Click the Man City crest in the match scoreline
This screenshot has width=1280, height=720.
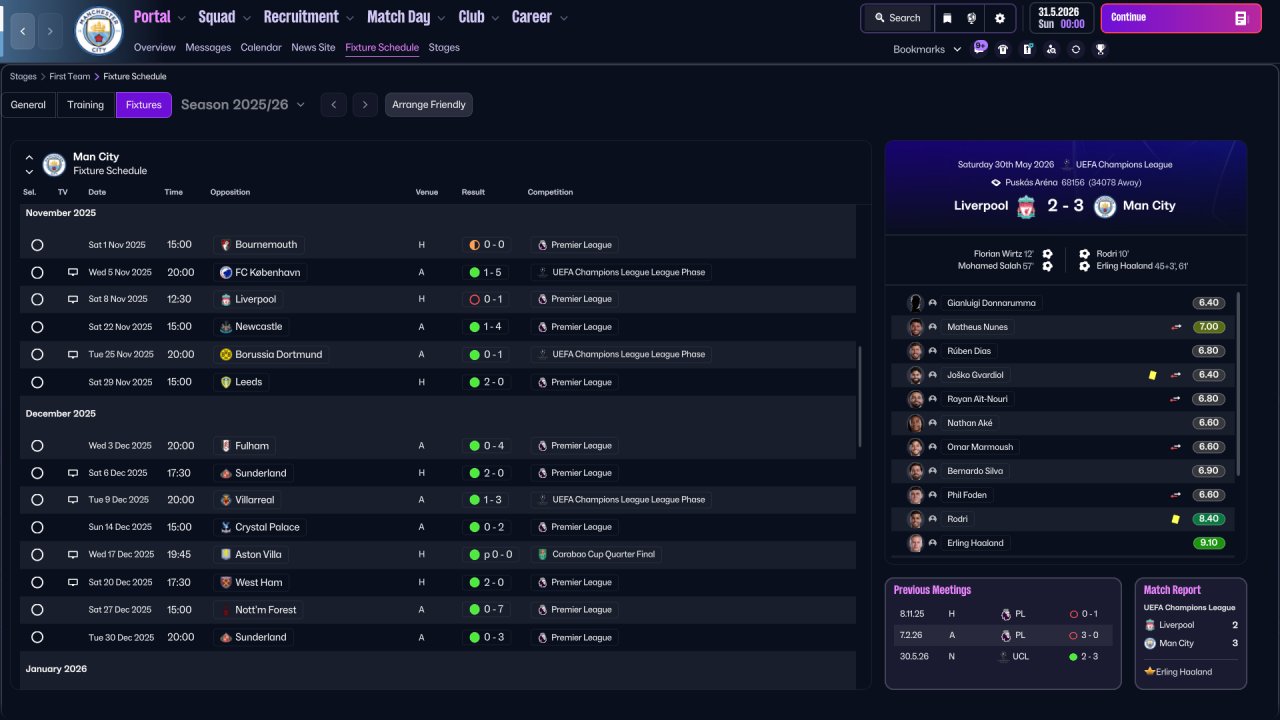1105,206
